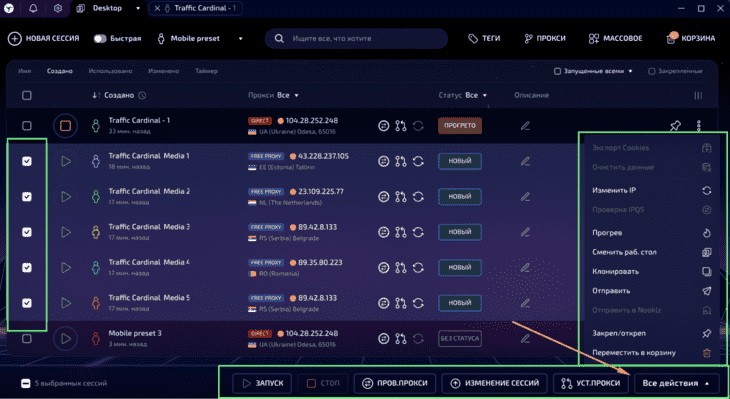
Task: Open the settings gear icon in title bar
Action: [x=58, y=8]
